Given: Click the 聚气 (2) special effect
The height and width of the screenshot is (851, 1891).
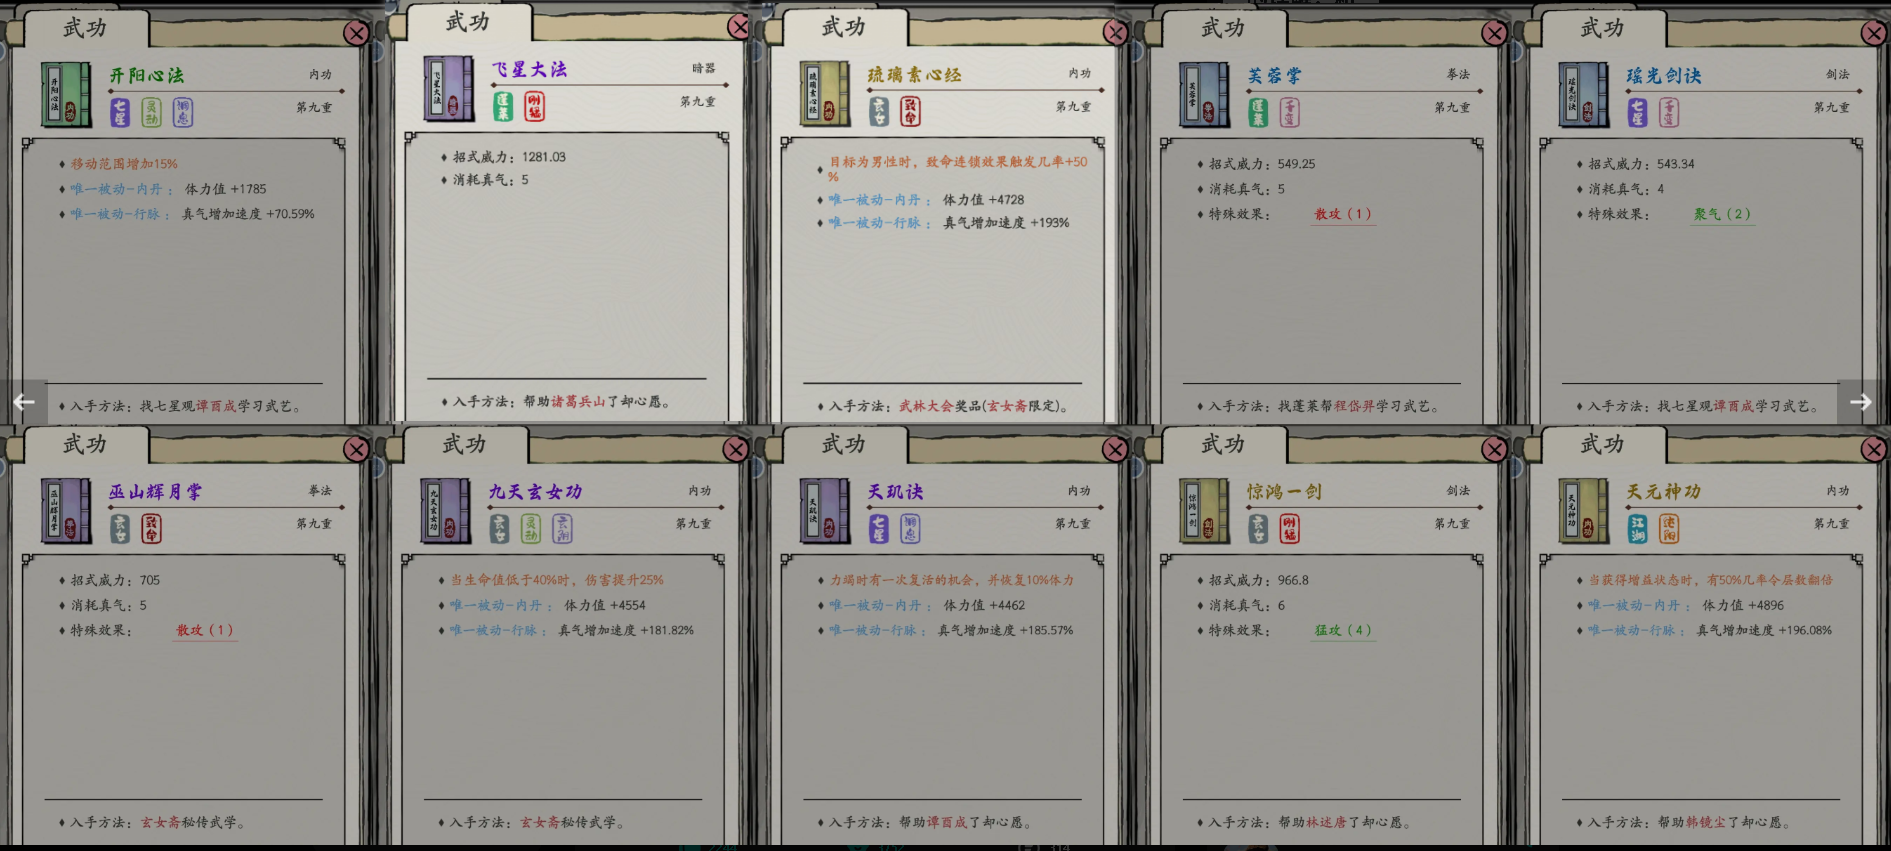Looking at the screenshot, I should pyautogui.click(x=1722, y=214).
